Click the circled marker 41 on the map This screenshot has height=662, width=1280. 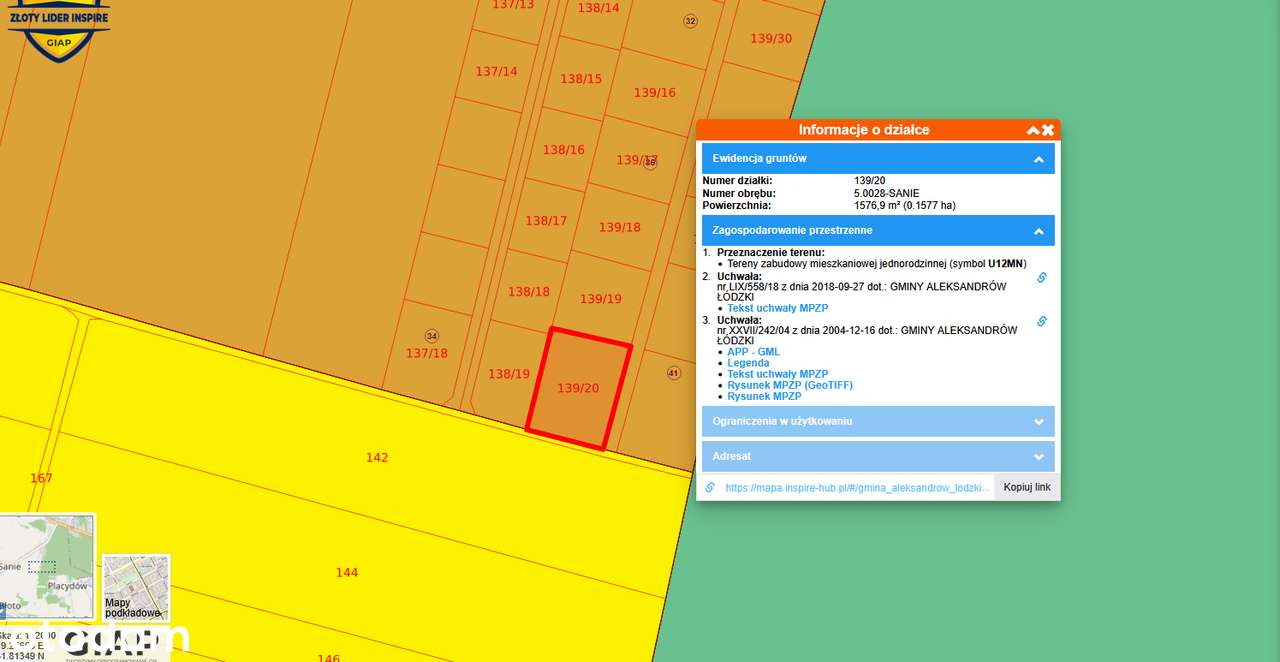pyautogui.click(x=673, y=373)
